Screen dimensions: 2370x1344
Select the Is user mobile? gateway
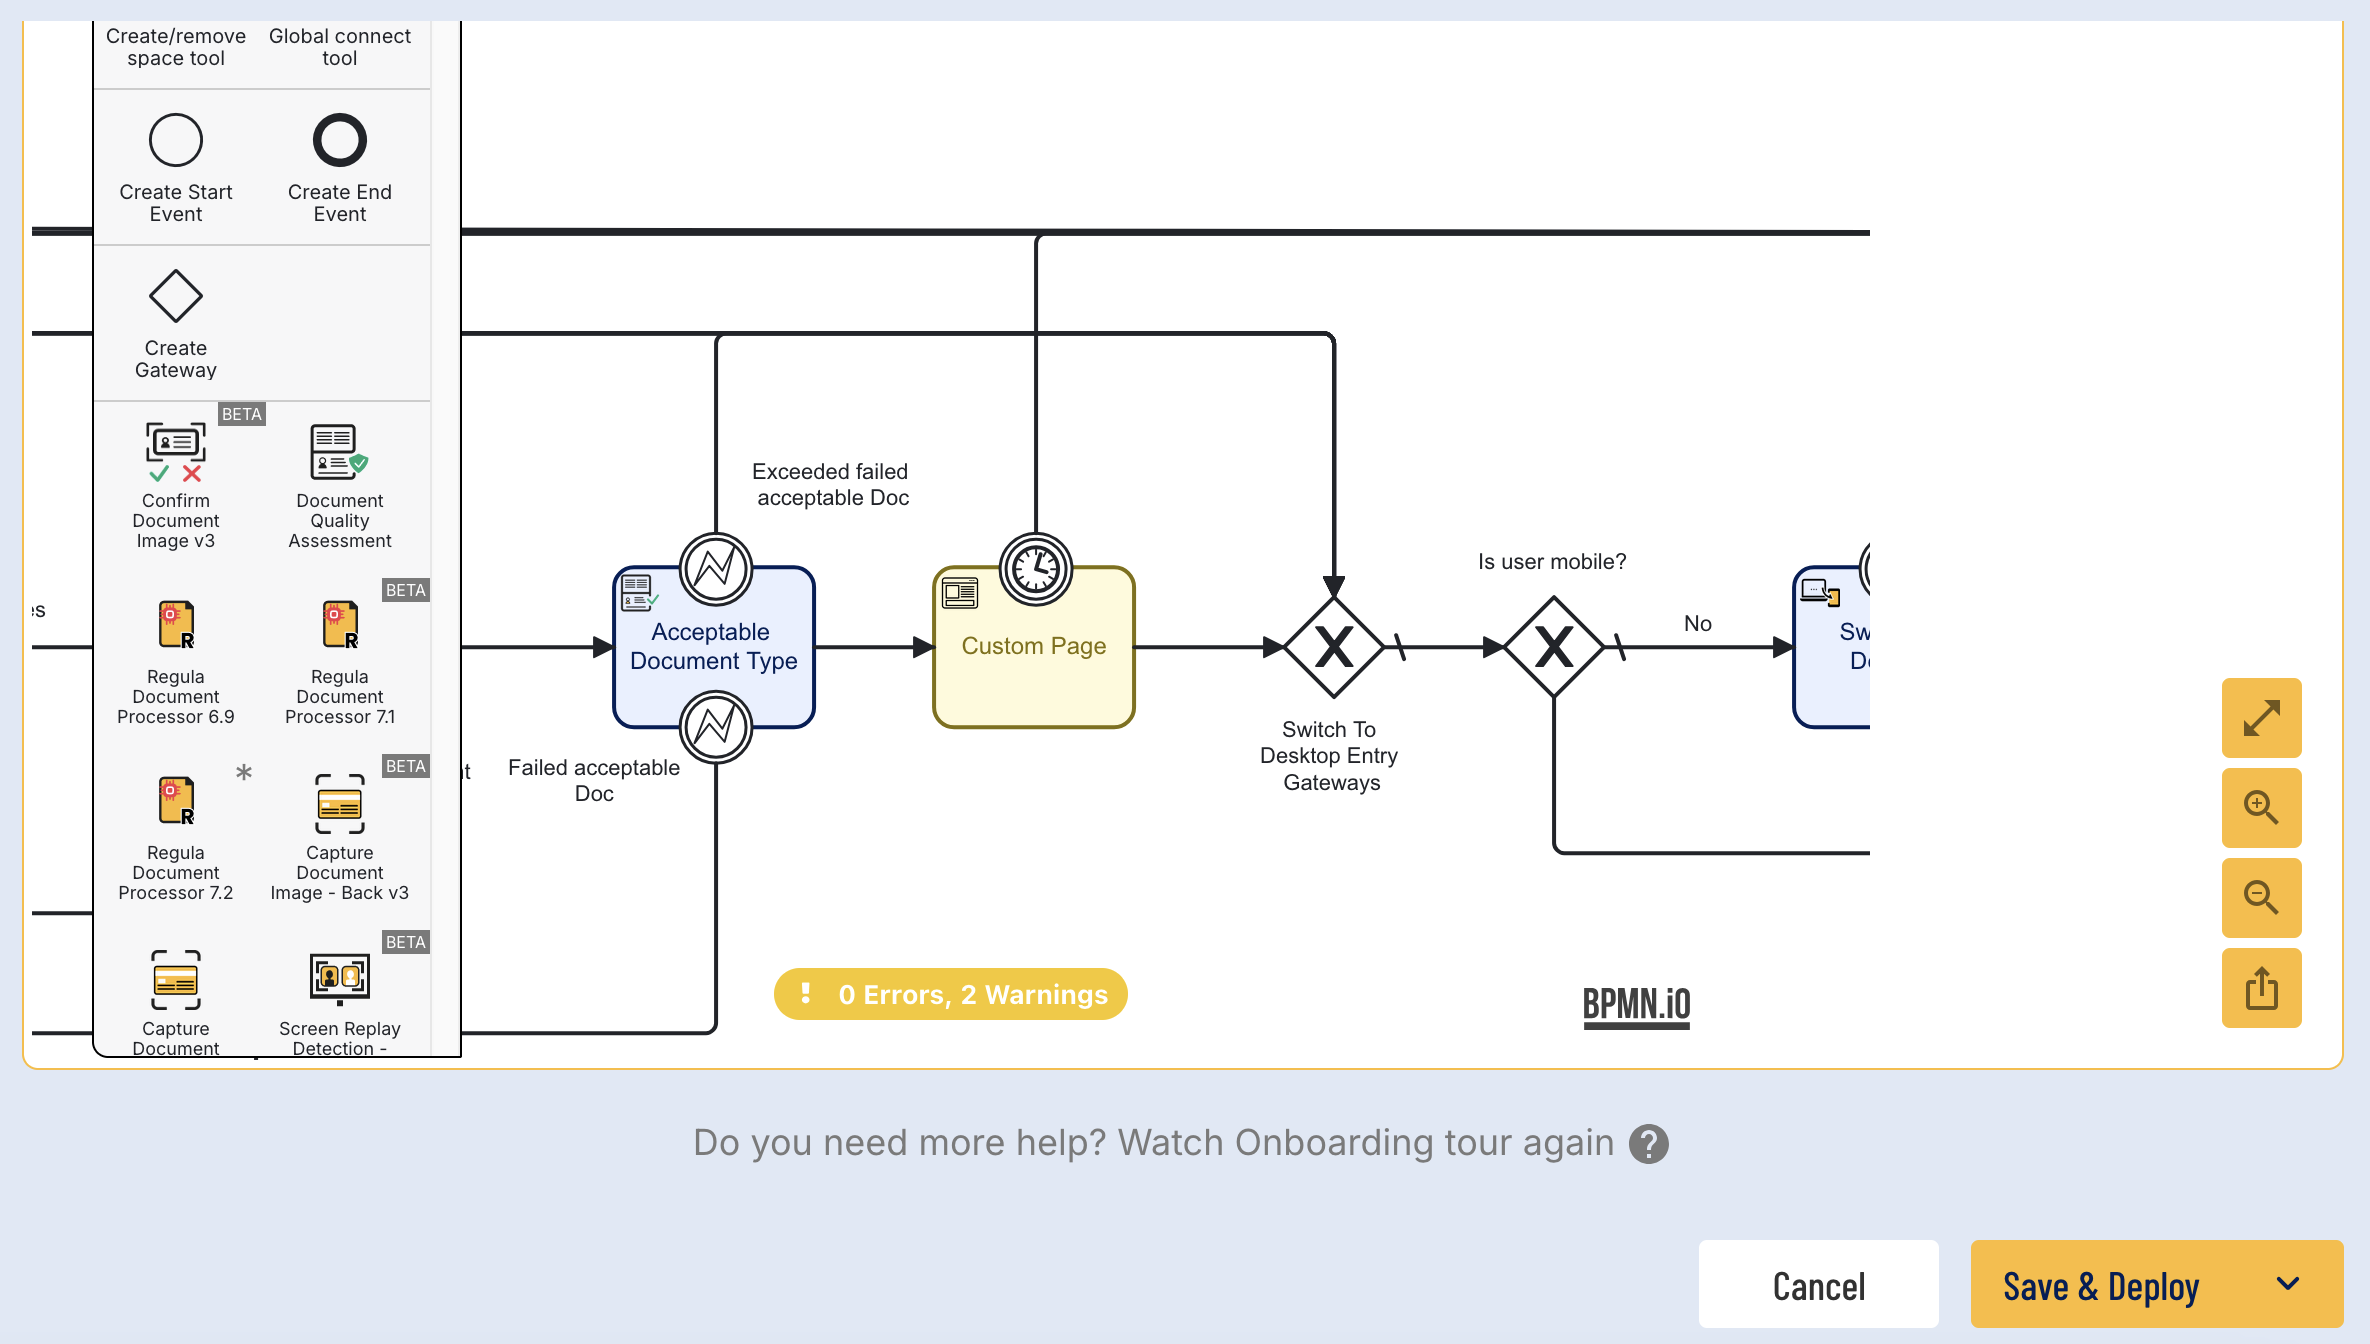click(x=1554, y=647)
